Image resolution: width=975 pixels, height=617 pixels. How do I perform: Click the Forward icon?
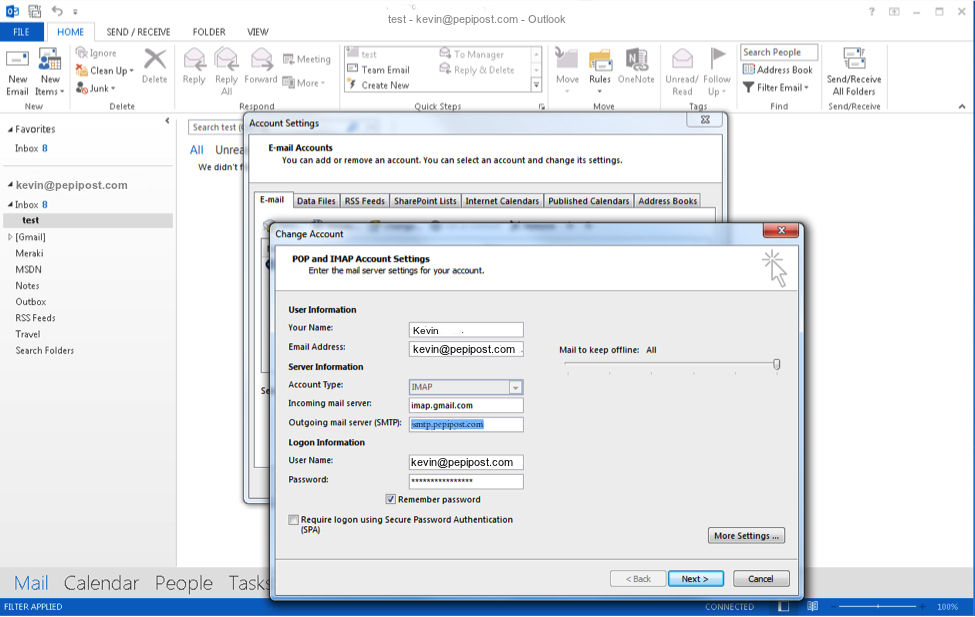click(x=261, y=60)
